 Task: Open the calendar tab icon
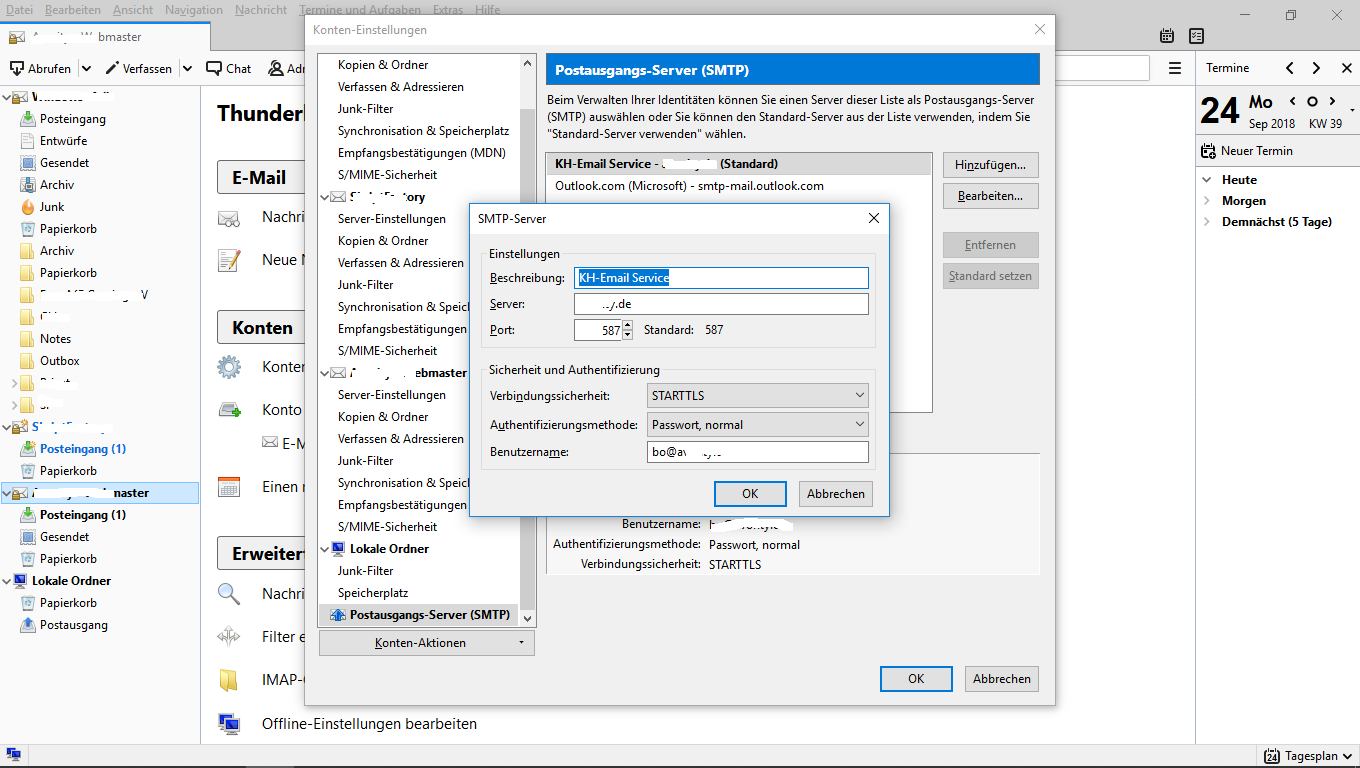click(1167, 36)
